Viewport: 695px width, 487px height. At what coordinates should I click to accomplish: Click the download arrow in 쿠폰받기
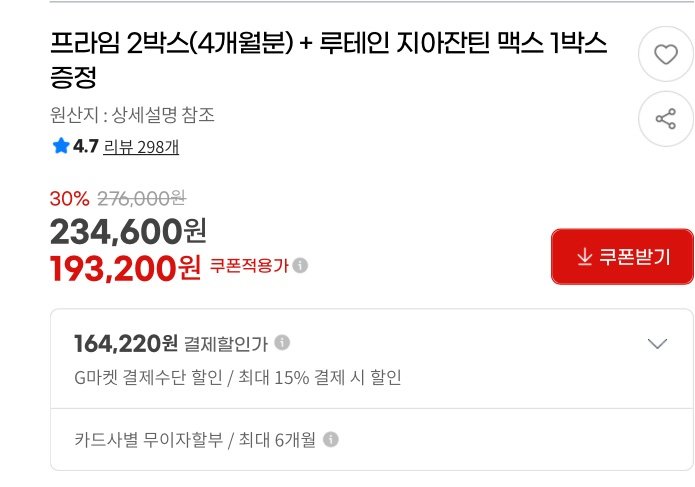(x=584, y=257)
